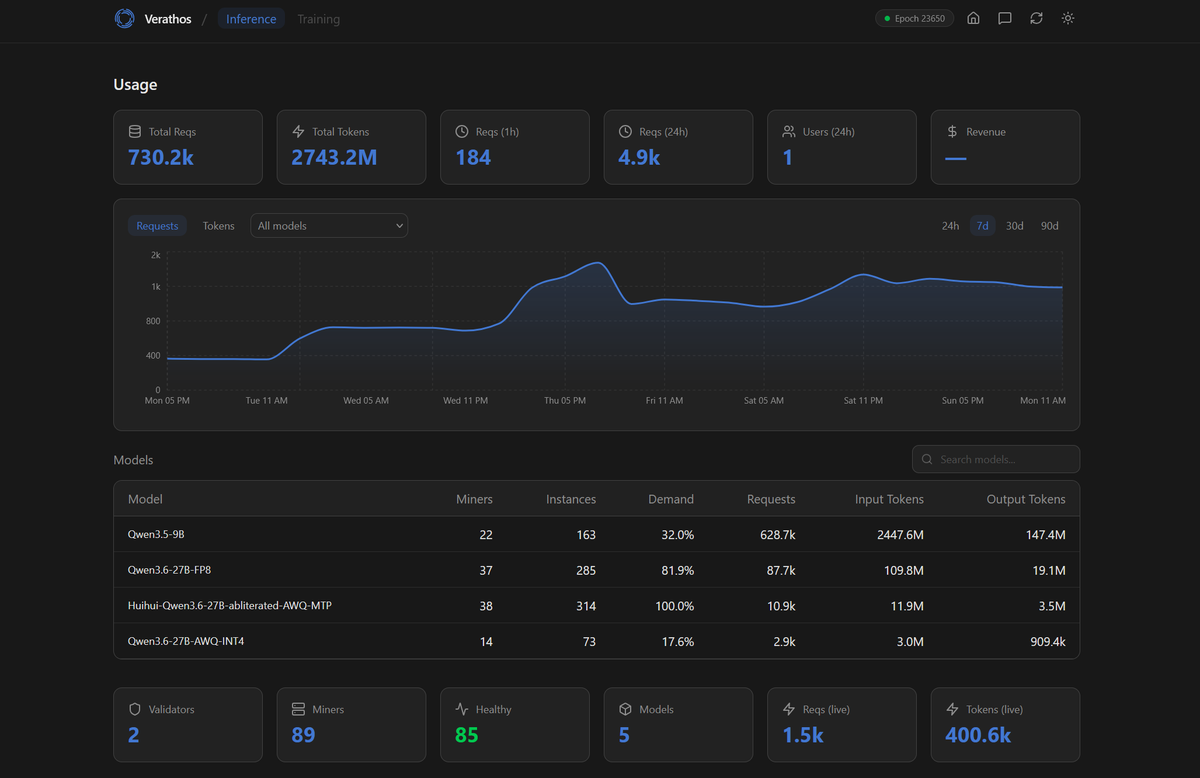Click the Reqs (live) lightning icon
1200x778 pixels.
[x=789, y=709]
